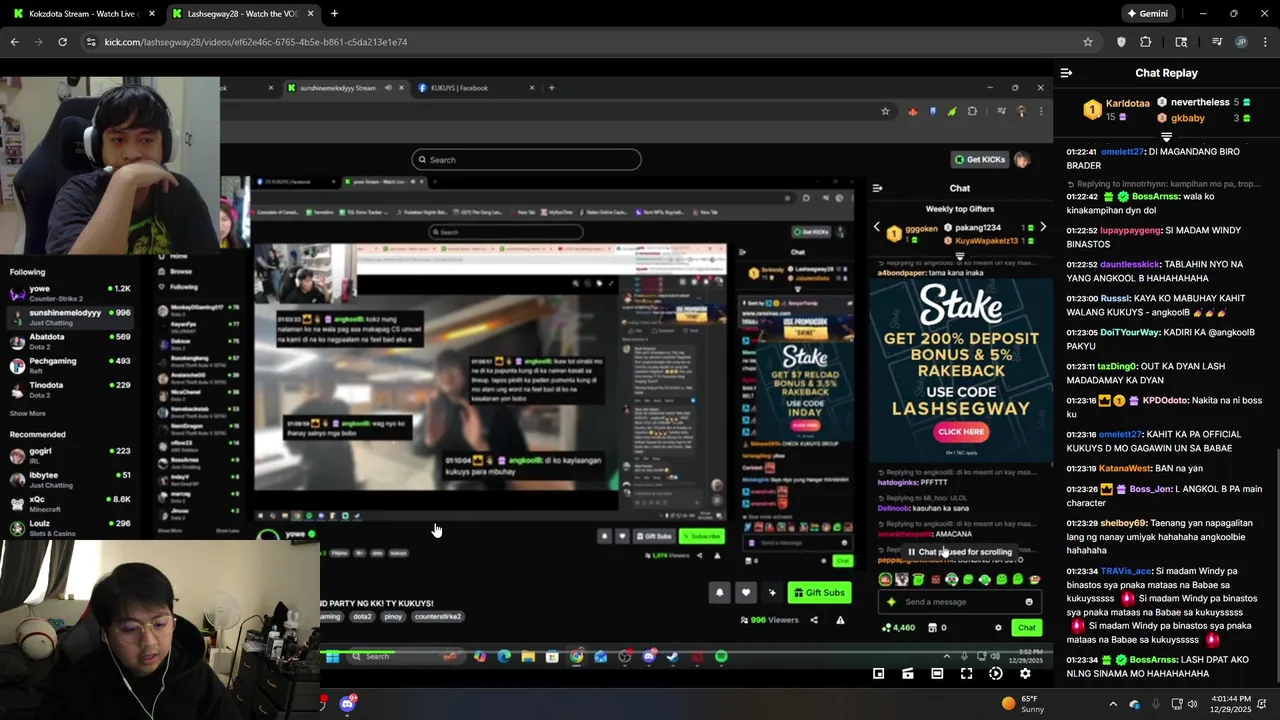1280x720 pixels.
Task: Open the JP Chrome profile menu
Action: [1241, 42]
